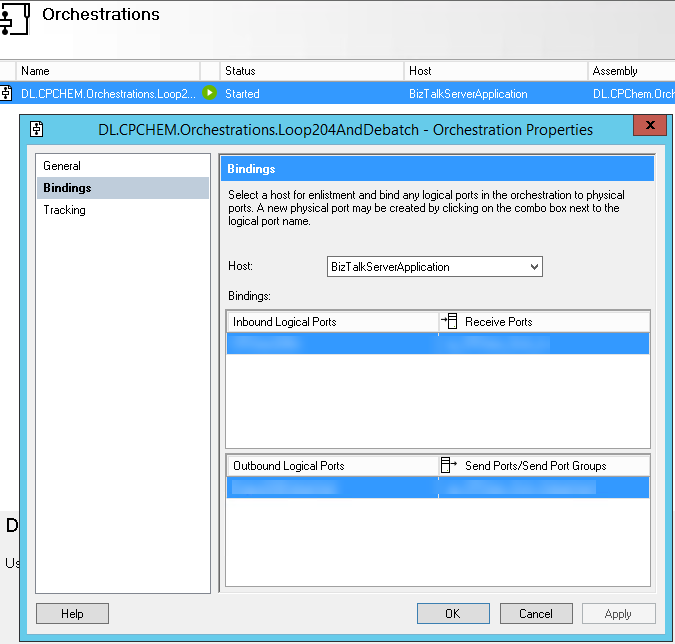Sort by Name column header

(x=108, y=71)
